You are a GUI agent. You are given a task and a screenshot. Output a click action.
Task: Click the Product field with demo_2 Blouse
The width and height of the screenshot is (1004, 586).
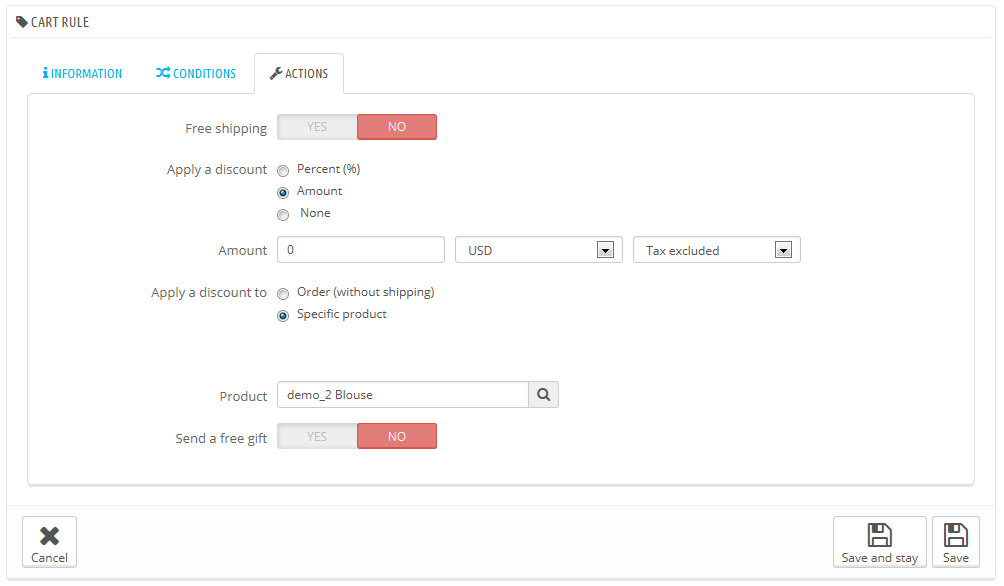click(x=403, y=395)
